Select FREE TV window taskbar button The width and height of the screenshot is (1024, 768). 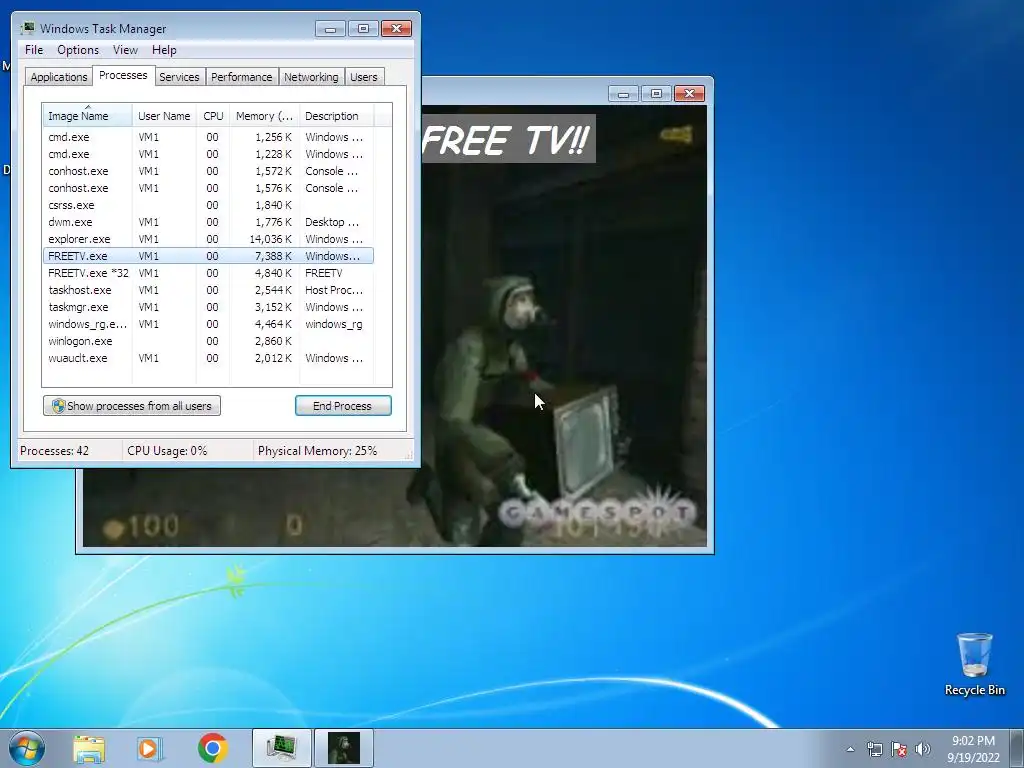pos(344,748)
